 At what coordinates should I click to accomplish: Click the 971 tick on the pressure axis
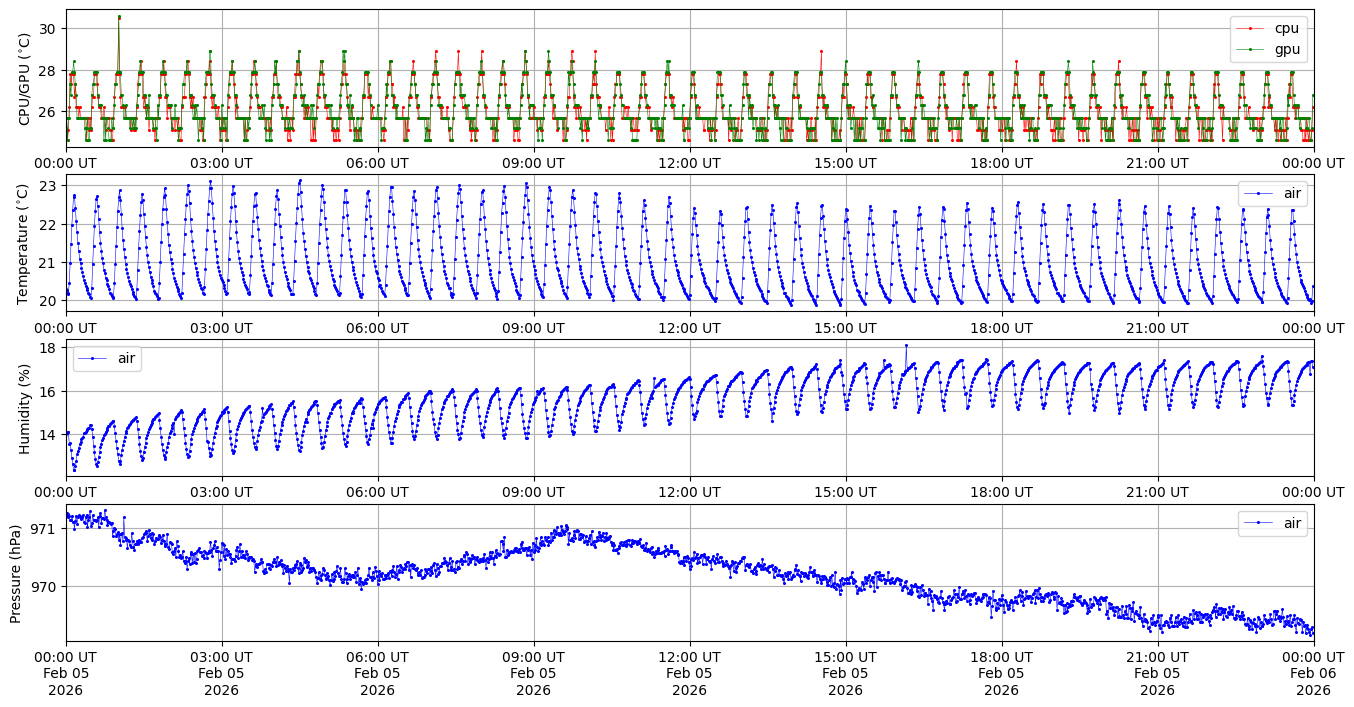45,528
